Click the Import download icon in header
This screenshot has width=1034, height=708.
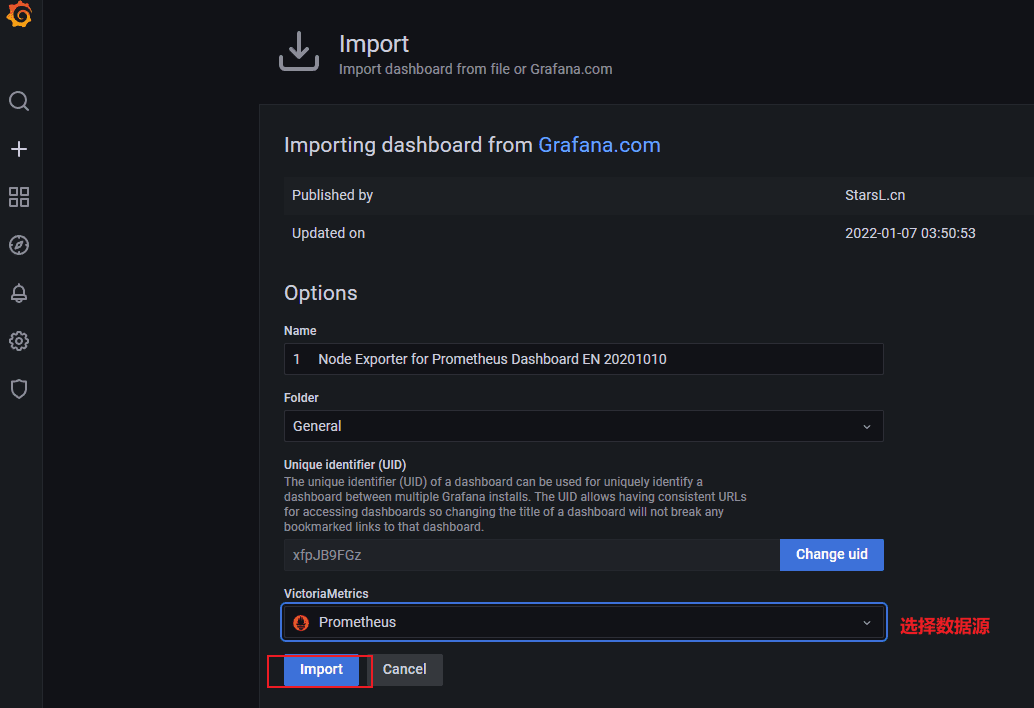pos(298,52)
